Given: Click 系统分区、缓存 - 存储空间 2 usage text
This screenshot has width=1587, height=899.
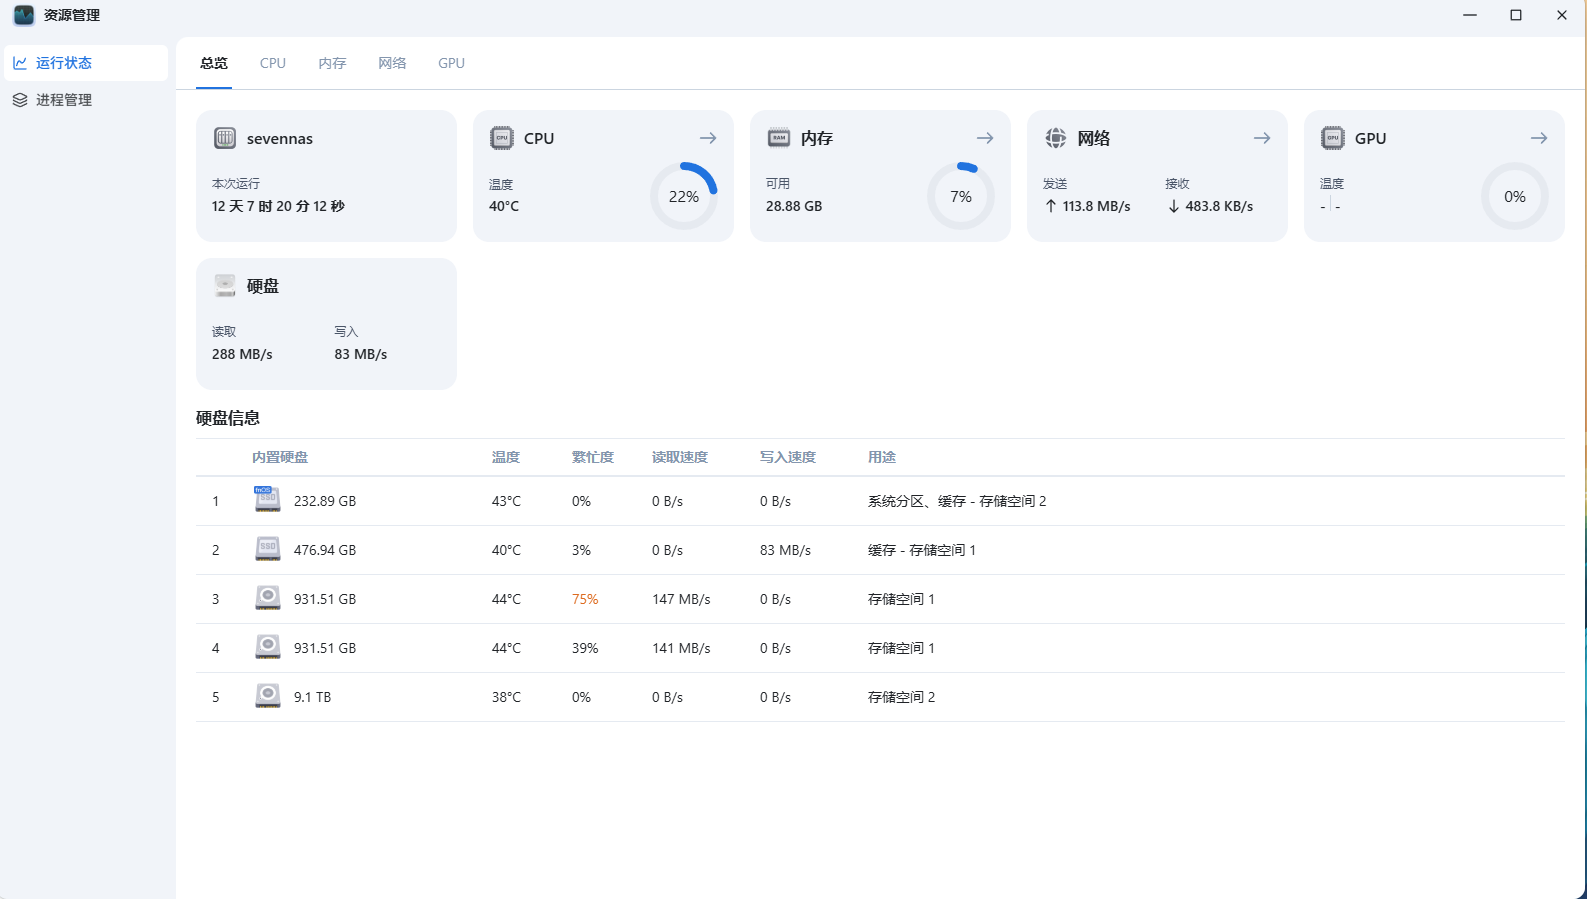Looking at the screenshot, I should (957, 501).
